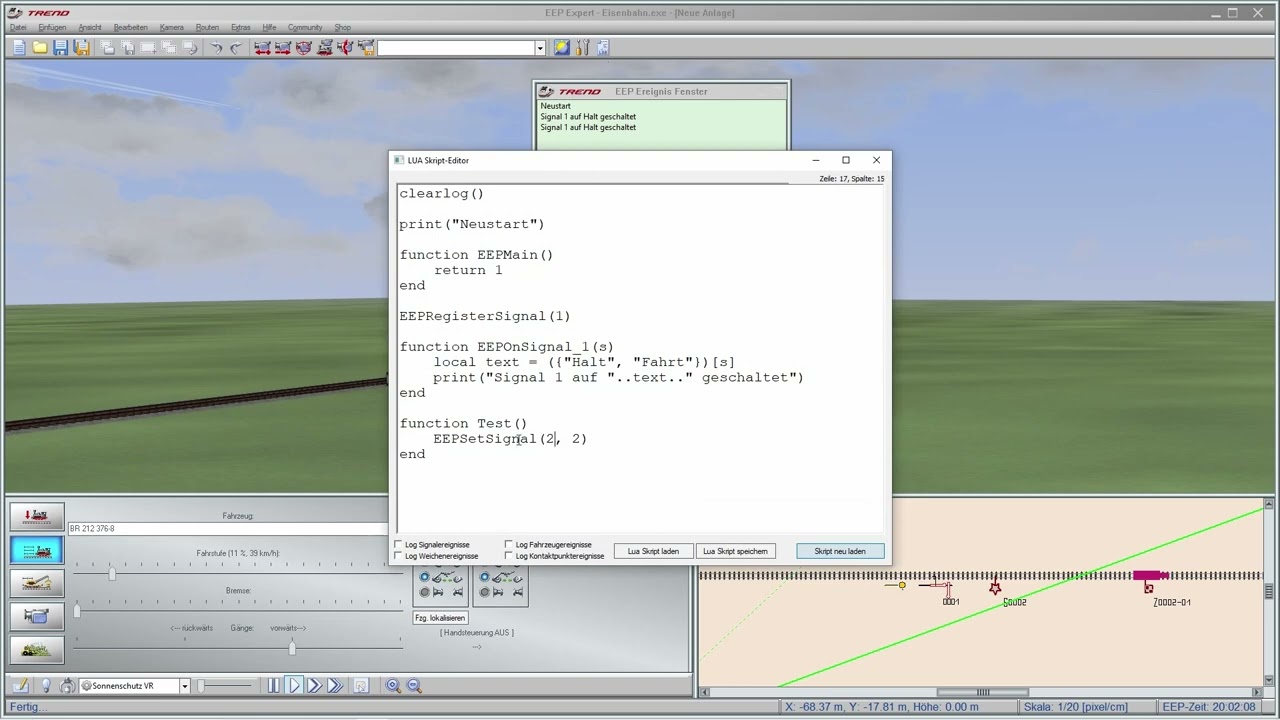Click the Fahrzeug name field BR 212 376-8
The width and height of the screenshot is (1280, 720).
click(228, 528)
